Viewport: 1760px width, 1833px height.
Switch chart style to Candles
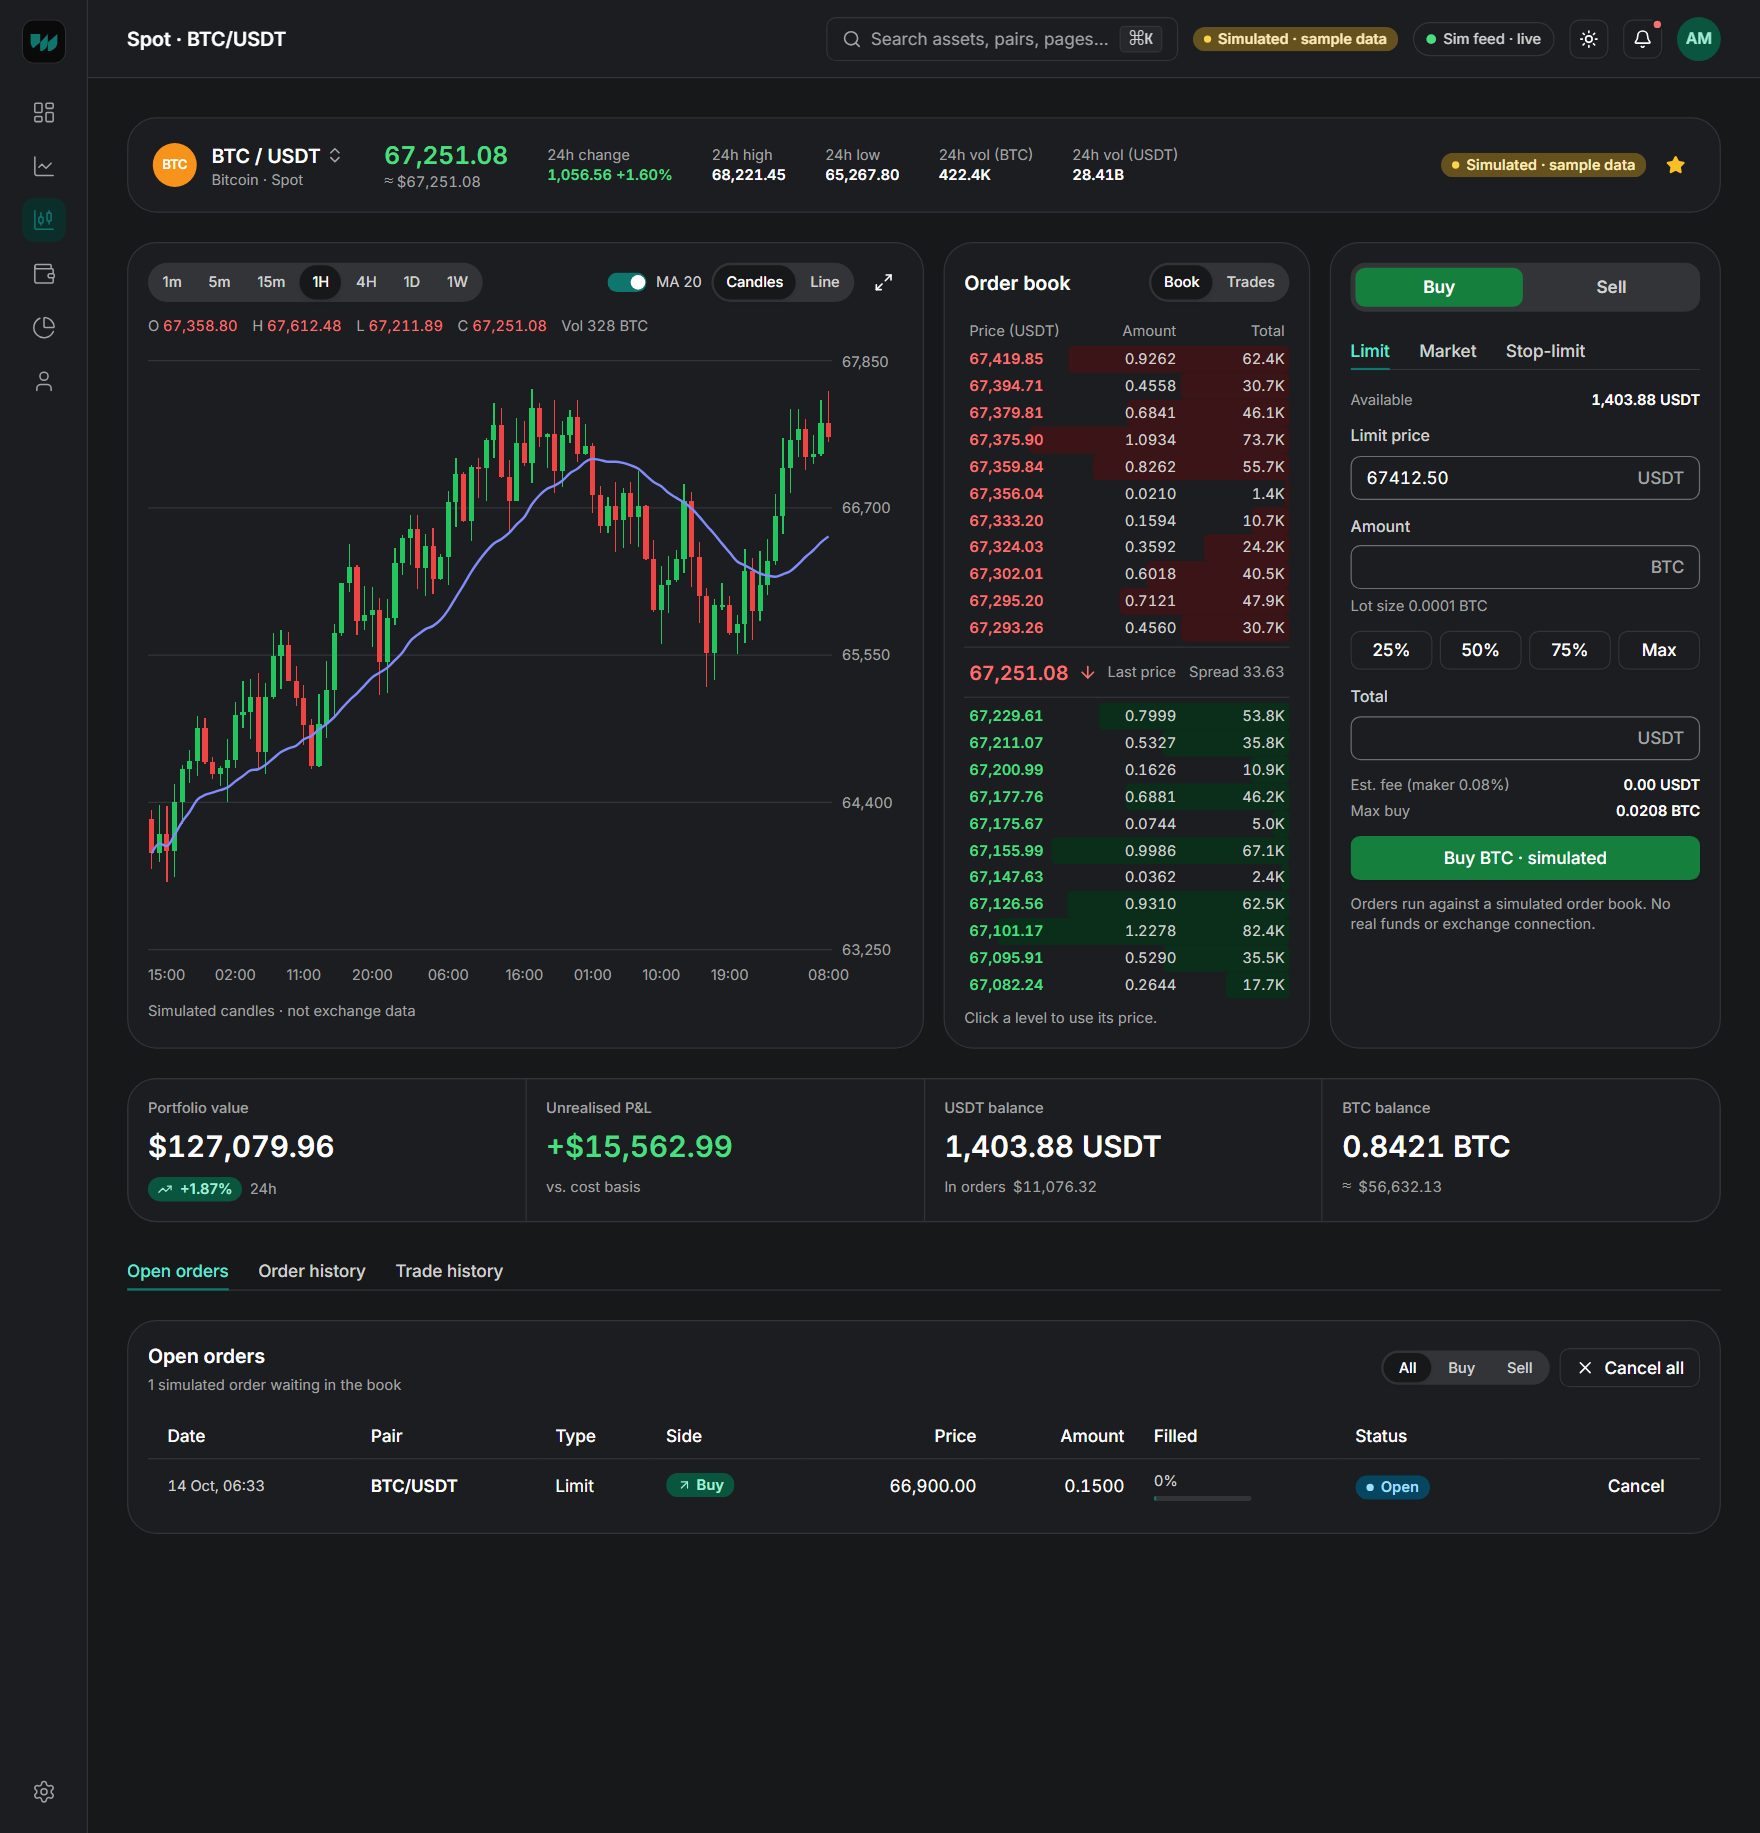755,282
